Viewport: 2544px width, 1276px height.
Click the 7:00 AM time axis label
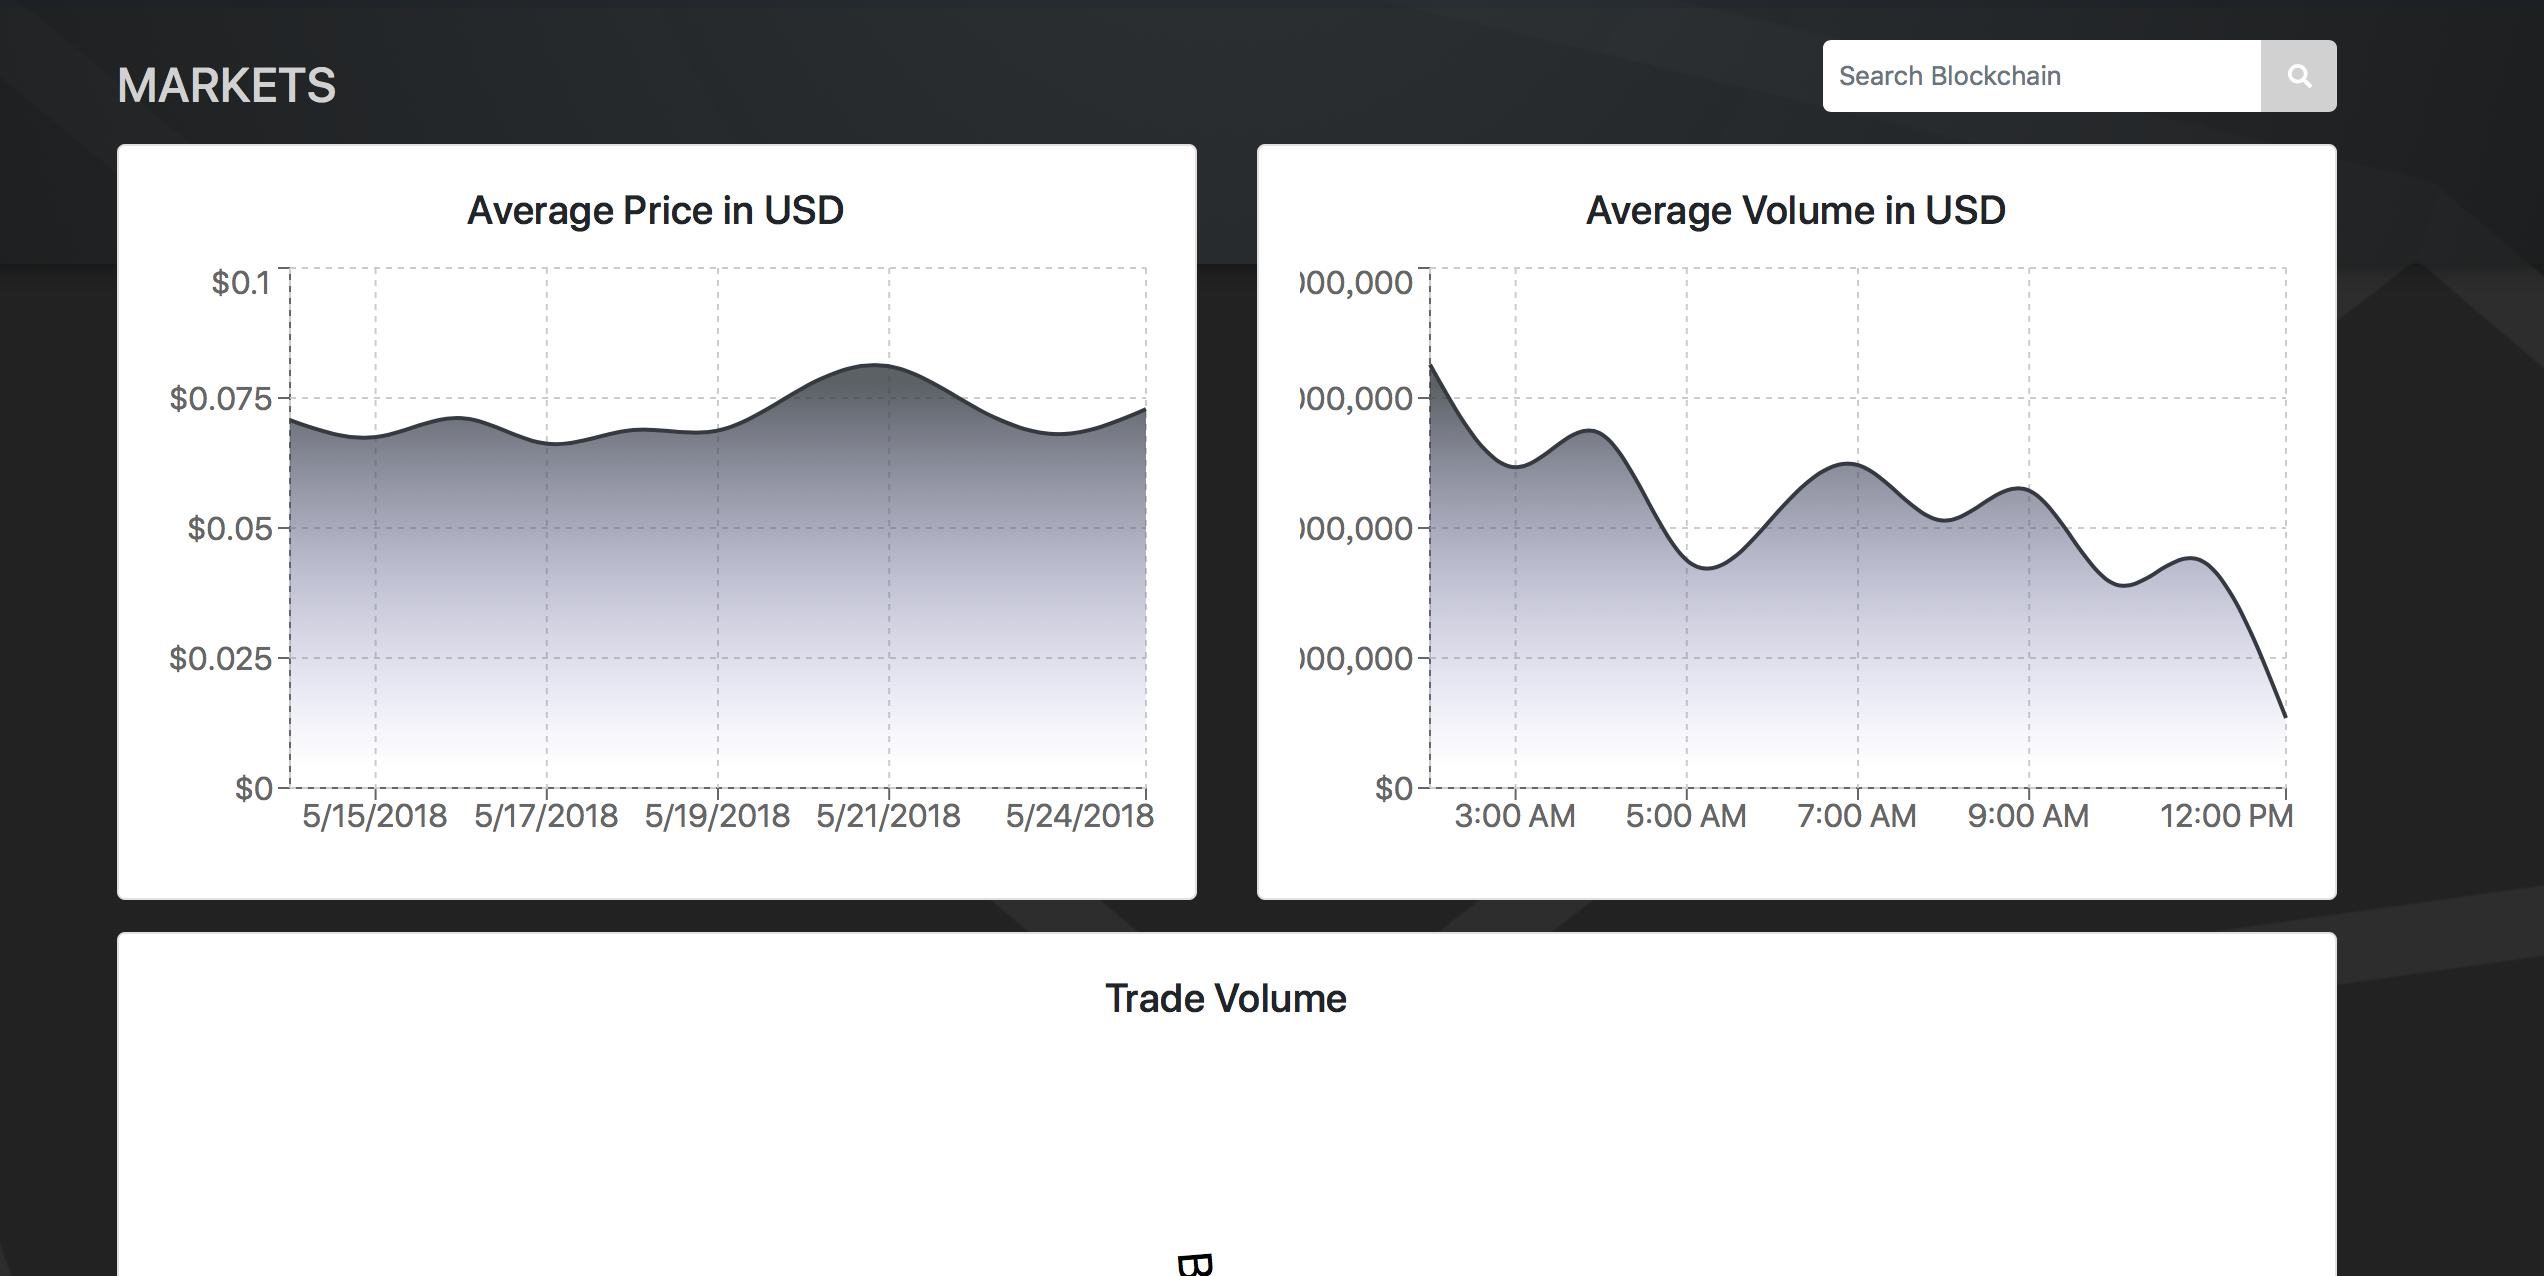[x=1857, y=816]
